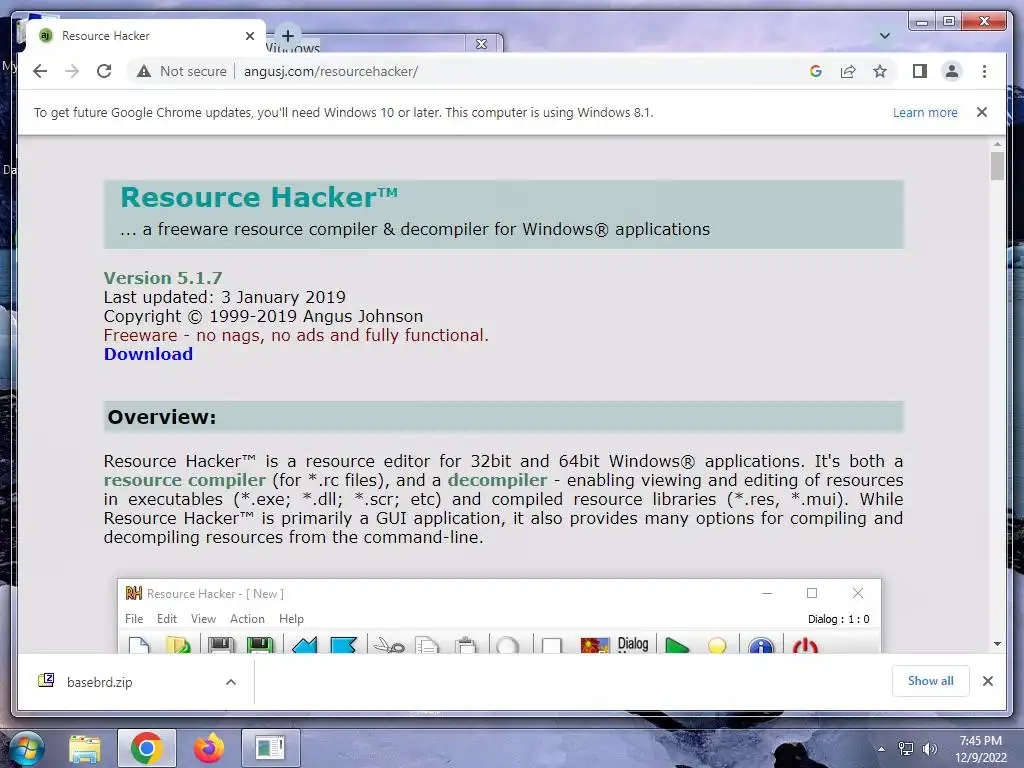The image size is (1024, 768).
Task: Go back to the previous page
Action: pos(40,71)
